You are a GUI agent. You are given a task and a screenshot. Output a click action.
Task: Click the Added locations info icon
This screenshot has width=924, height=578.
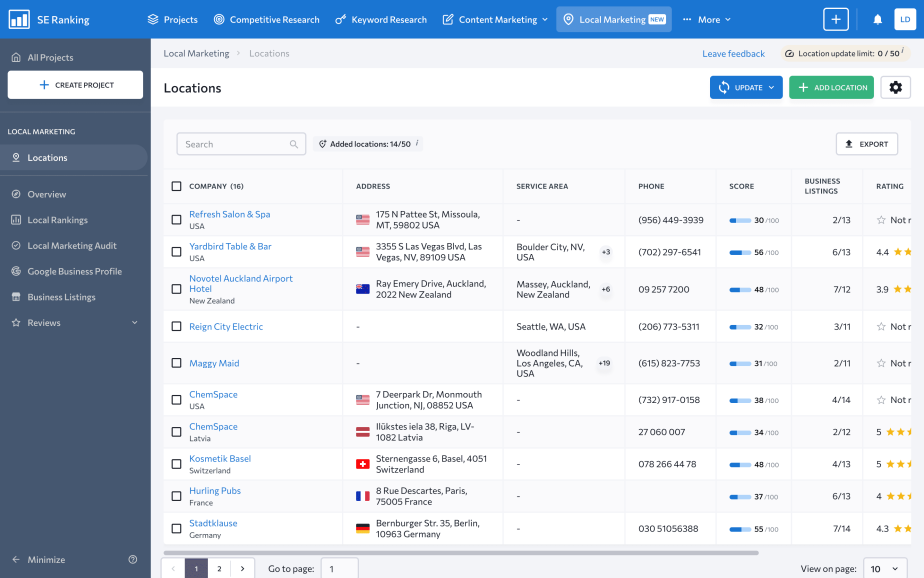pos(417,143)
